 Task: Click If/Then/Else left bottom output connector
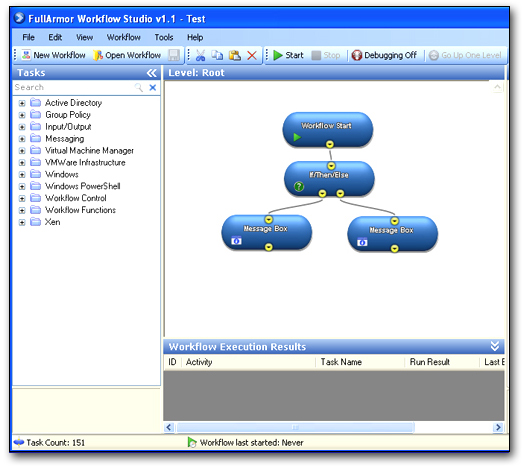322,193
